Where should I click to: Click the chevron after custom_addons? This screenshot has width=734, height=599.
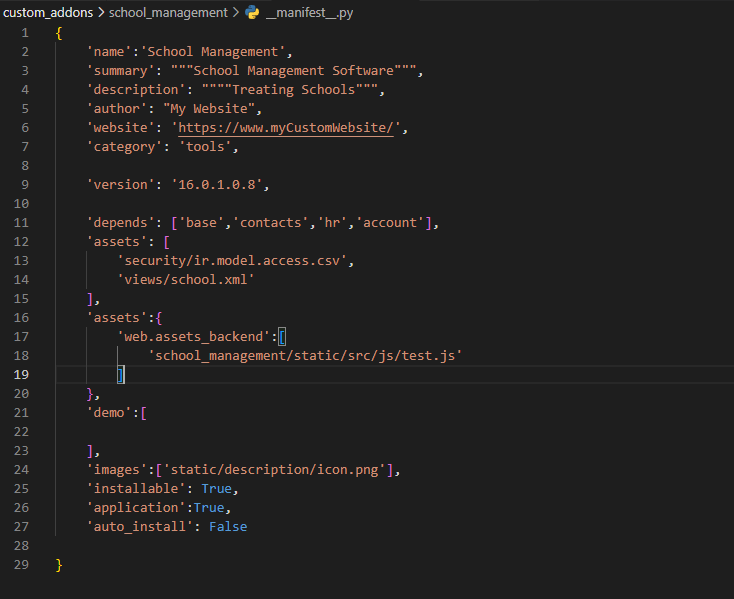[x=101, y=13]
